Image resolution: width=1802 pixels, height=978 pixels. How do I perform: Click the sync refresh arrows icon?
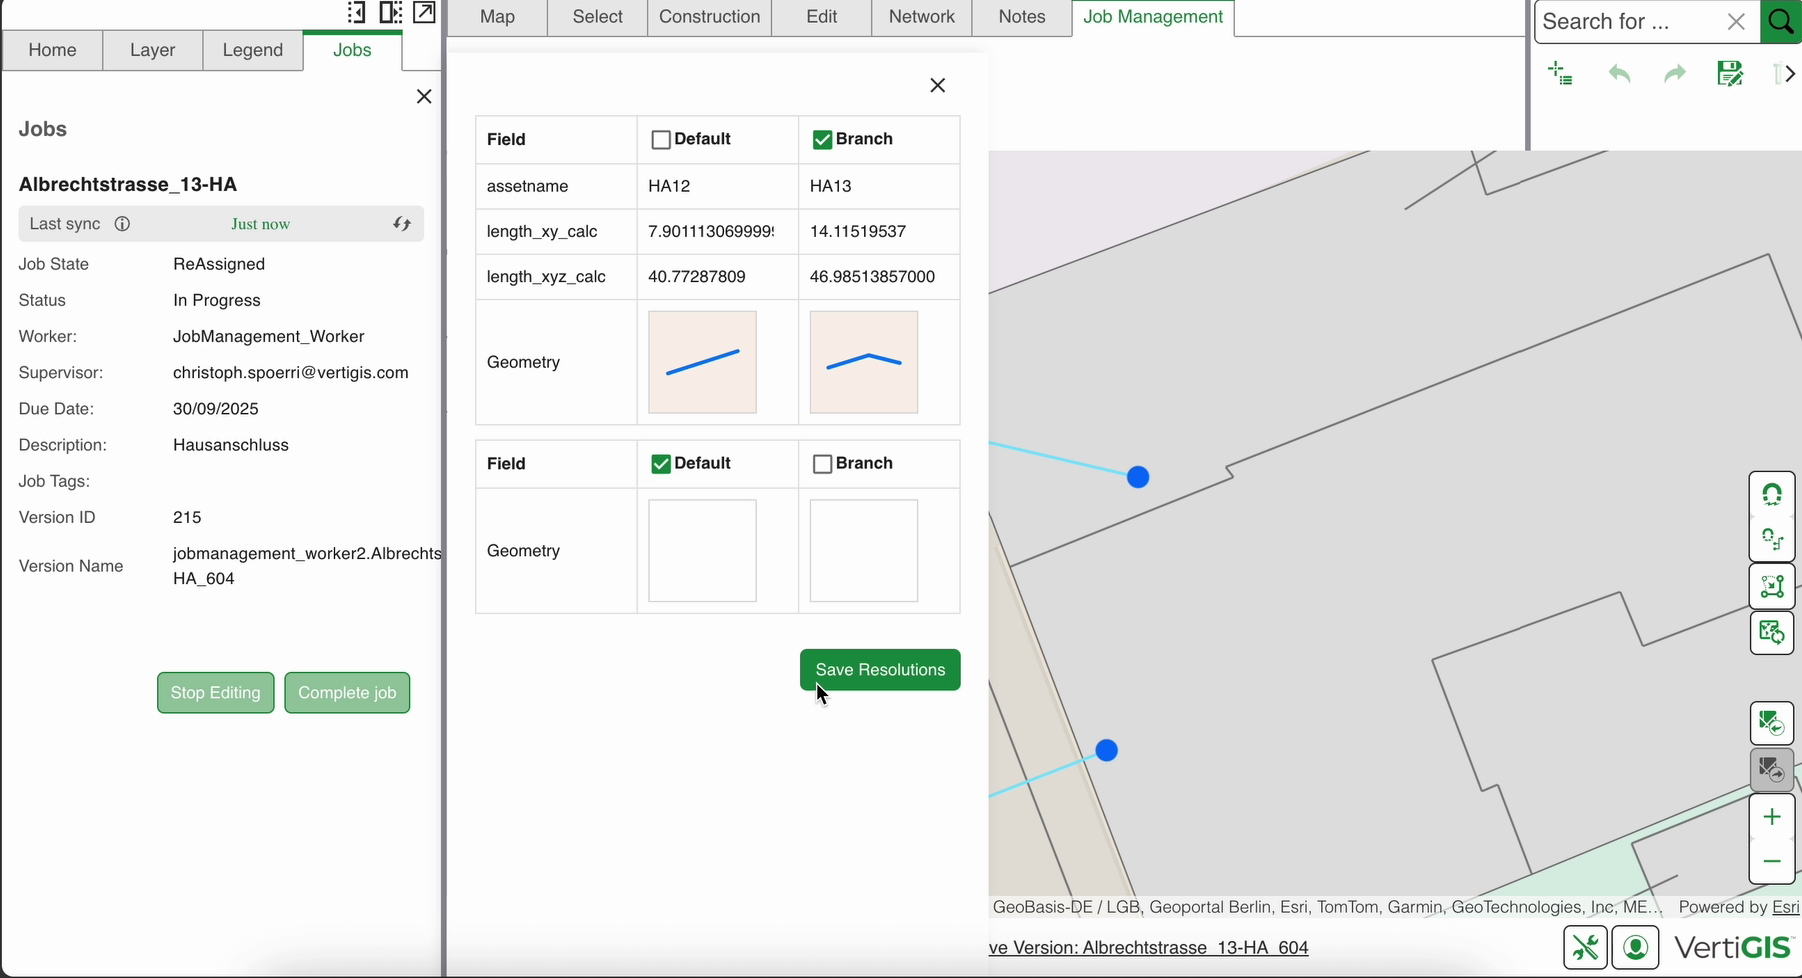[402, 224]
